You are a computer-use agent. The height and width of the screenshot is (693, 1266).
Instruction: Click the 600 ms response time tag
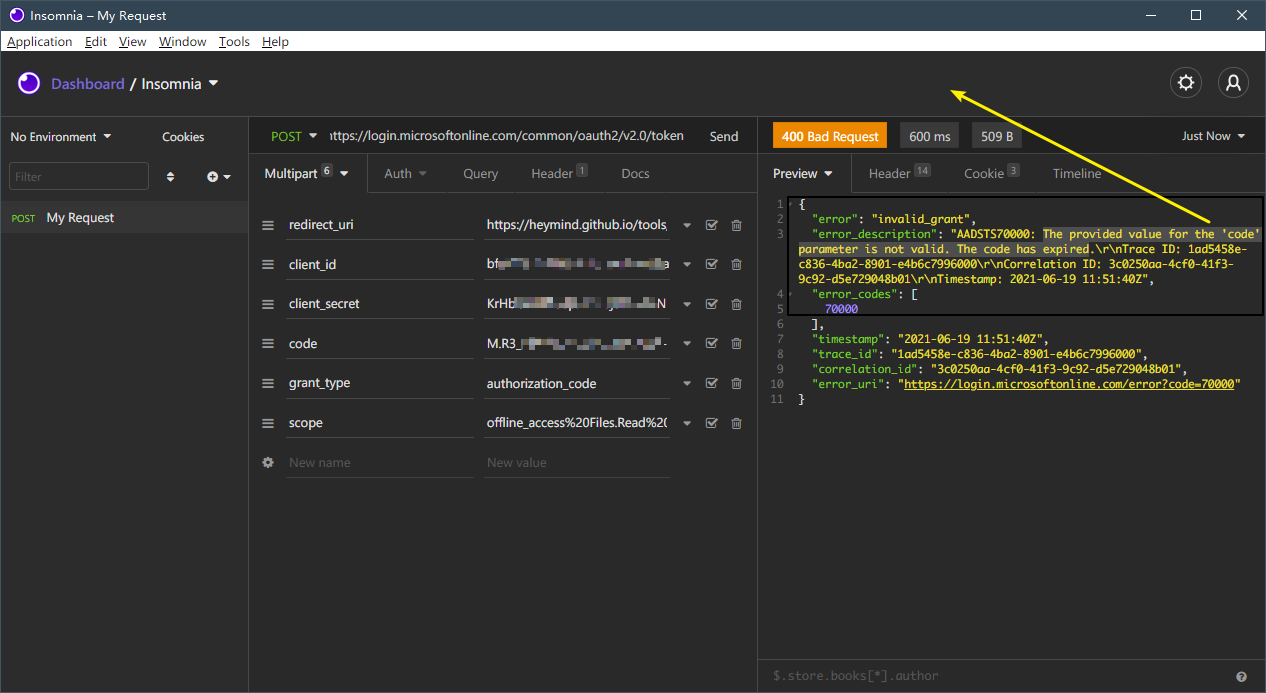point(929,136)
